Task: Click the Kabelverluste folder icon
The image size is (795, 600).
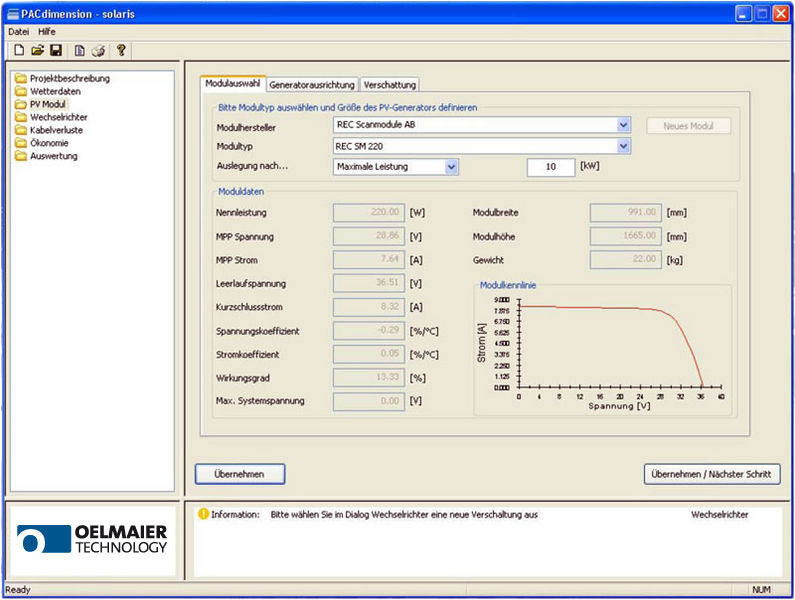Action: click(x=21, y=130)
